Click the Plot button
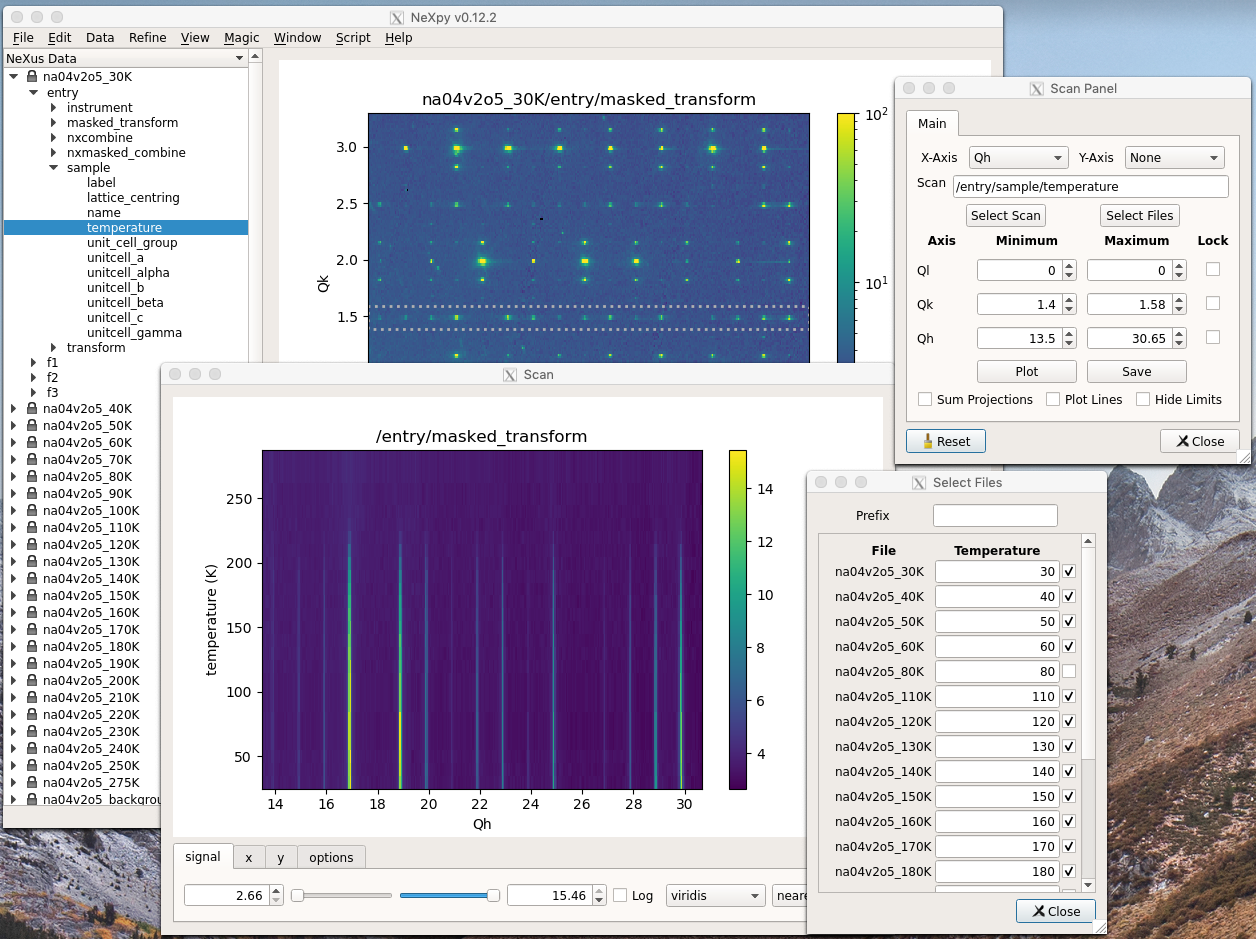The image size is (1256, 939). coord(1026,371)
